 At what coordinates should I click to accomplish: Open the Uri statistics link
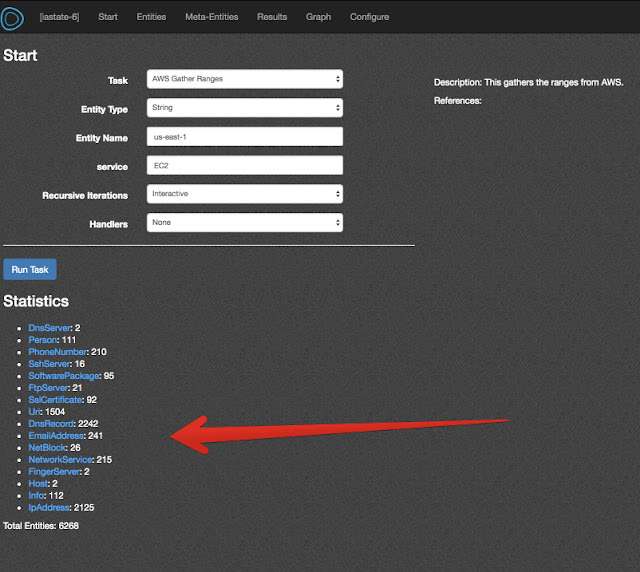34,412
